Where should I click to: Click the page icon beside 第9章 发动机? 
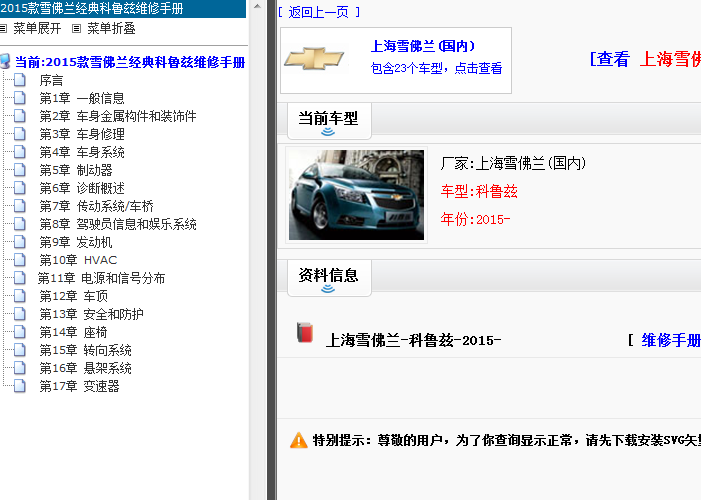tap(20, 242)
